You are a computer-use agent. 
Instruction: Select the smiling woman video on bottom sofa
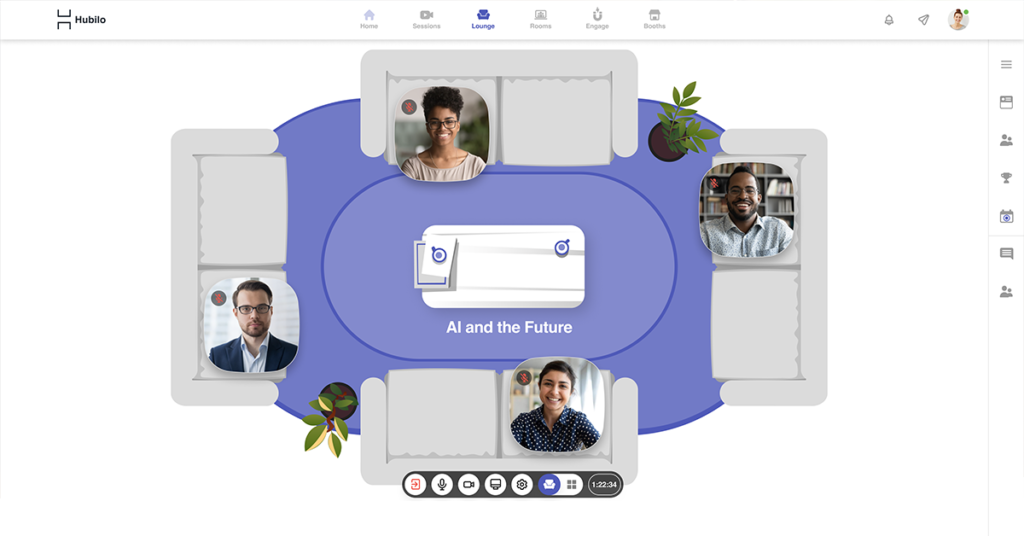click(x=557, y=404)
